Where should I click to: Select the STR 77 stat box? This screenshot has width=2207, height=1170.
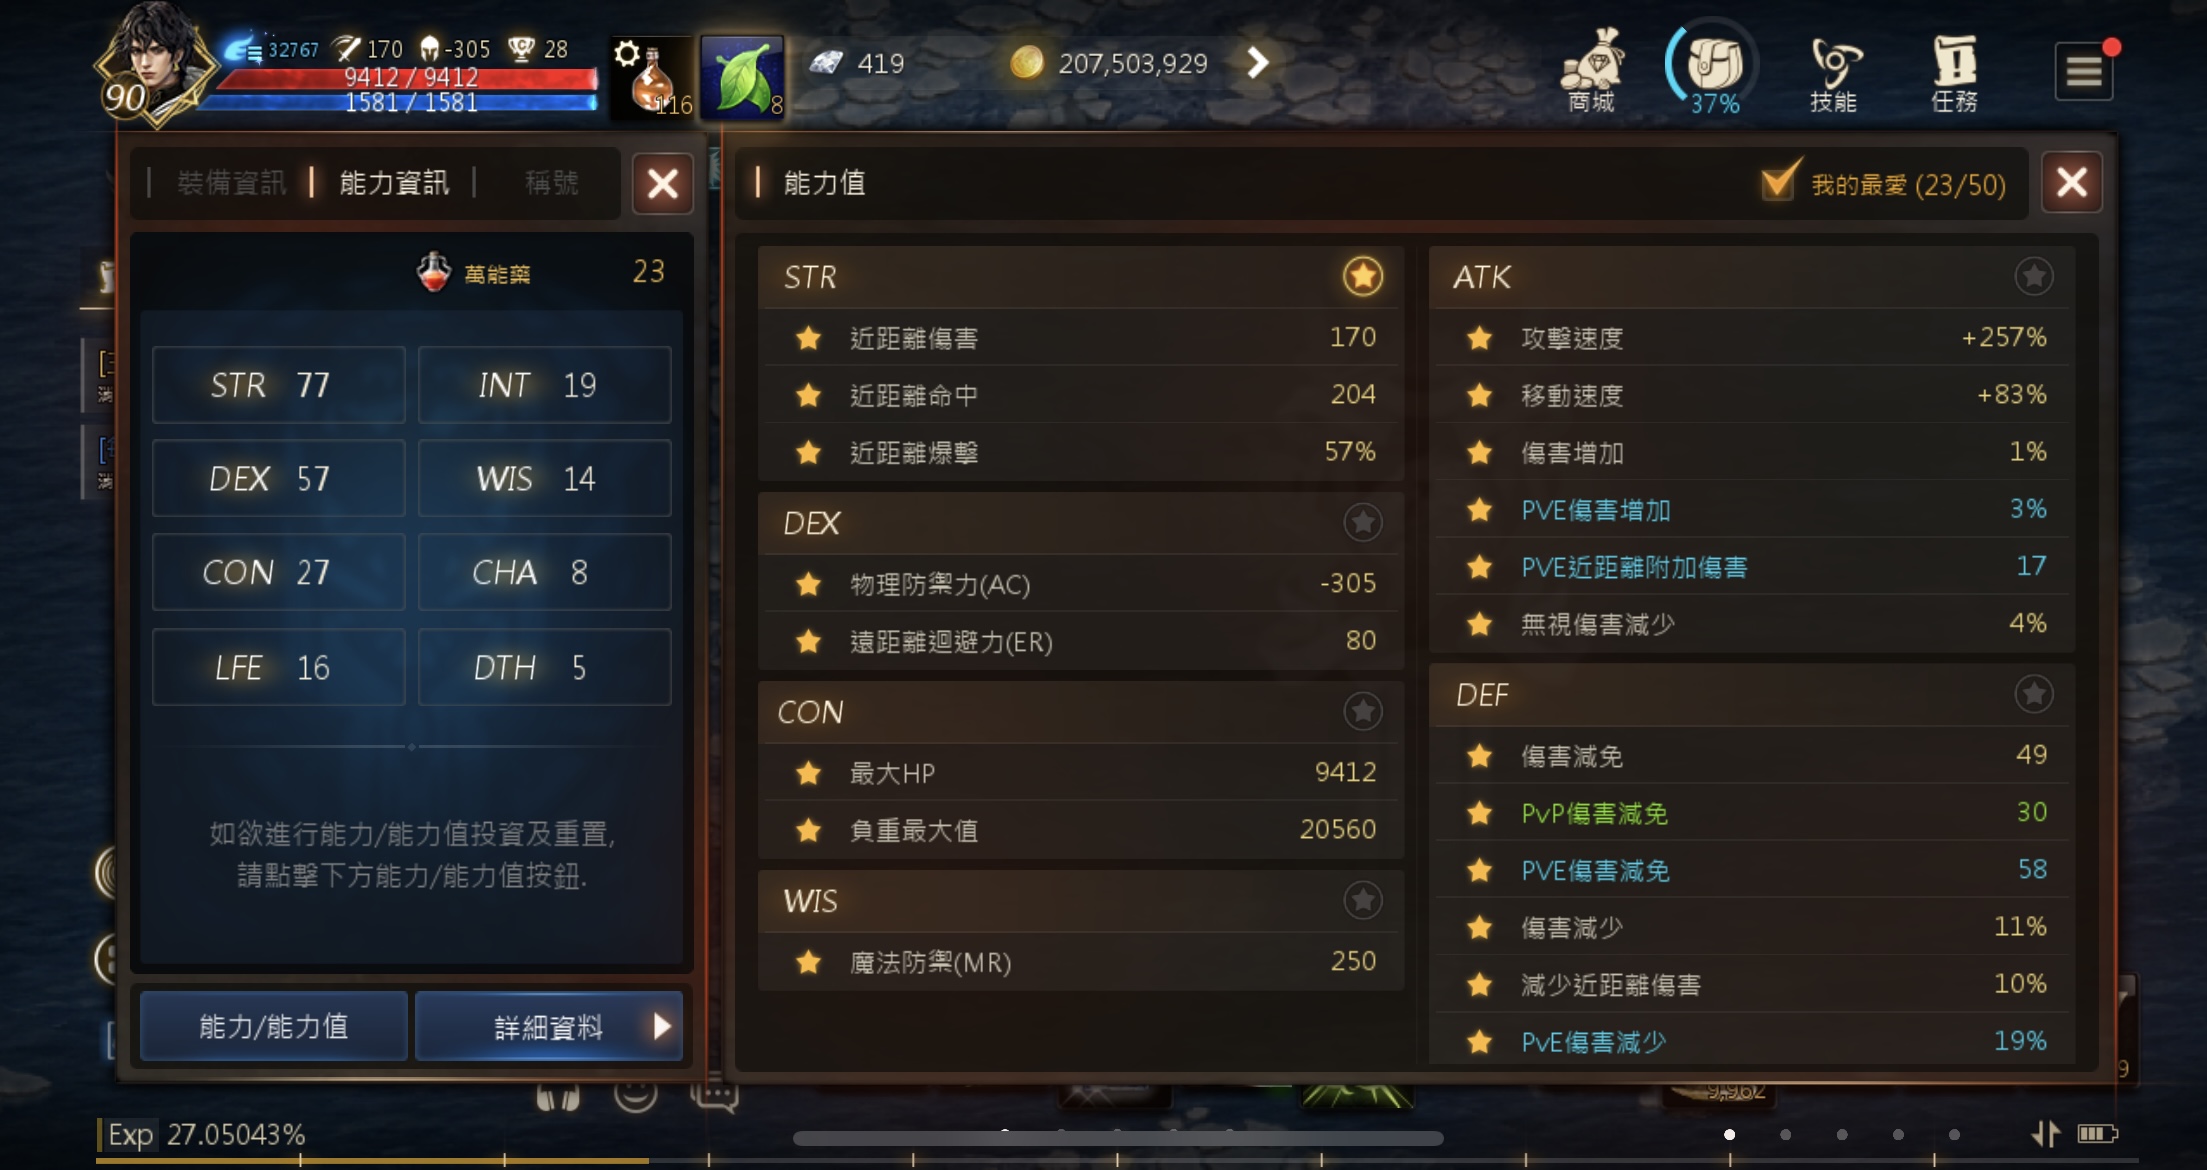tap(279, 385)
